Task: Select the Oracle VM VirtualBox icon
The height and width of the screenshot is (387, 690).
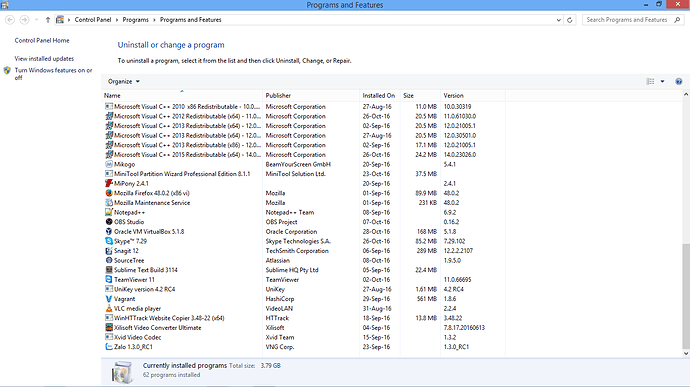Action: pos(109,231)
